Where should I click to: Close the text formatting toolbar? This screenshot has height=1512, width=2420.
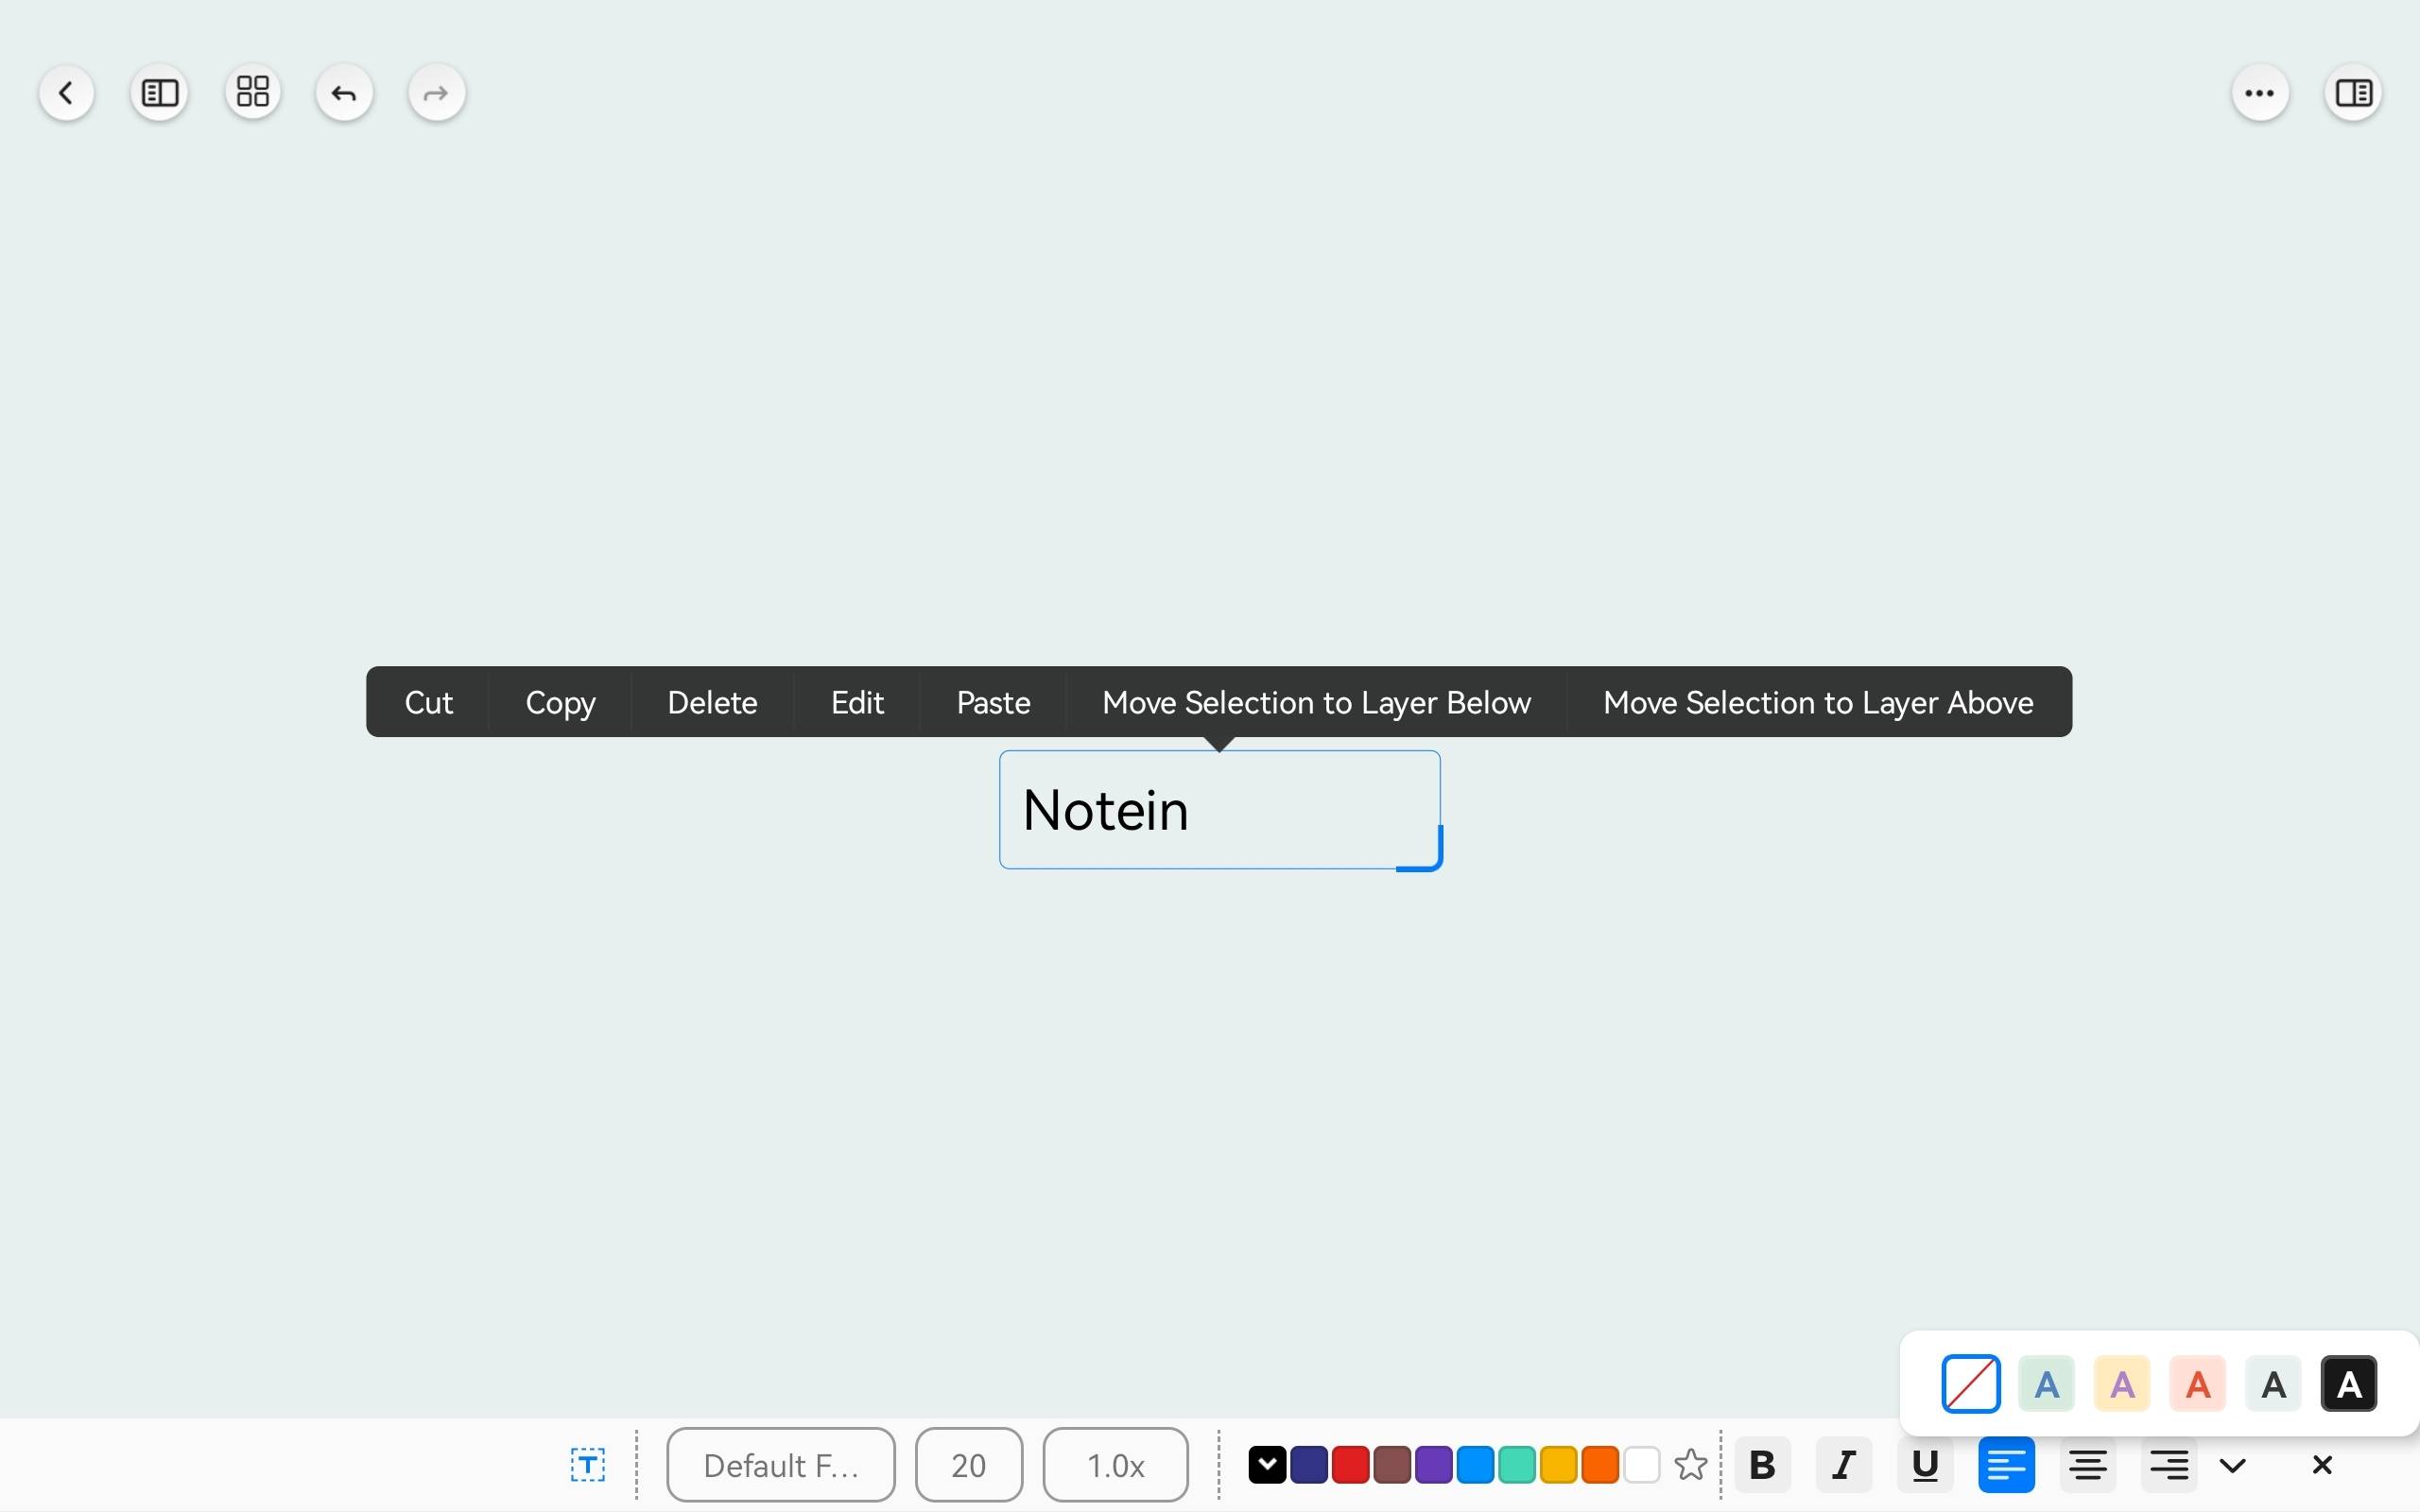[x=2322, y=1465]
